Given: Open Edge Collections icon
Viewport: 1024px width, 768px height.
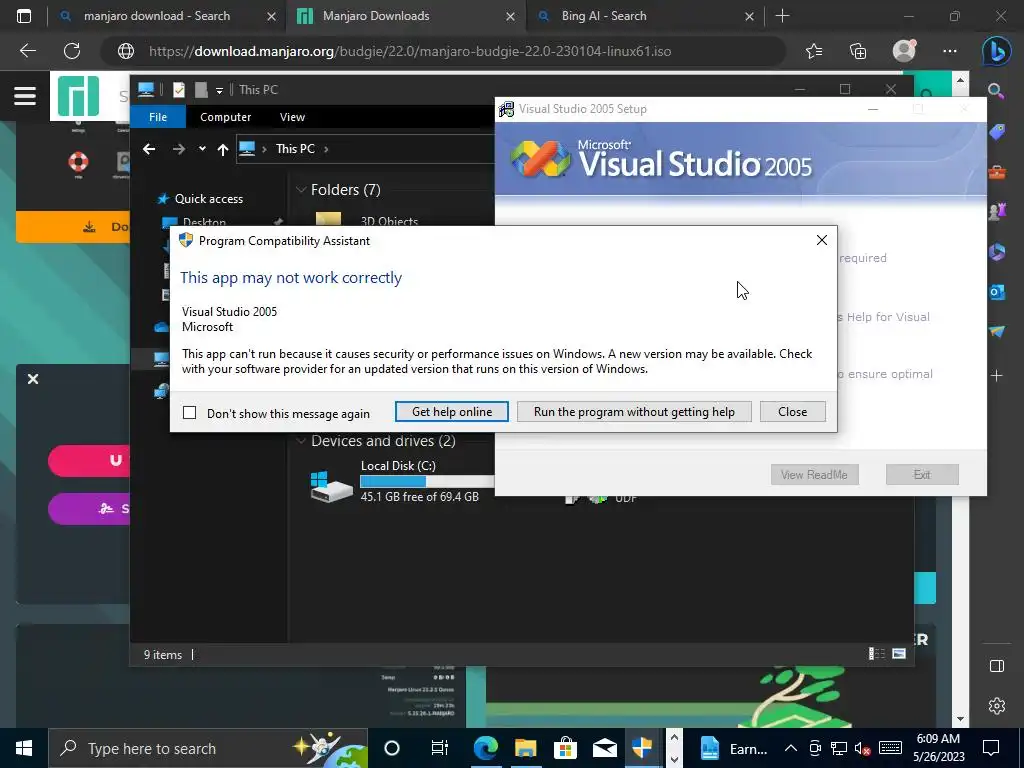Looking at the screenshot, I should (857, 51).
